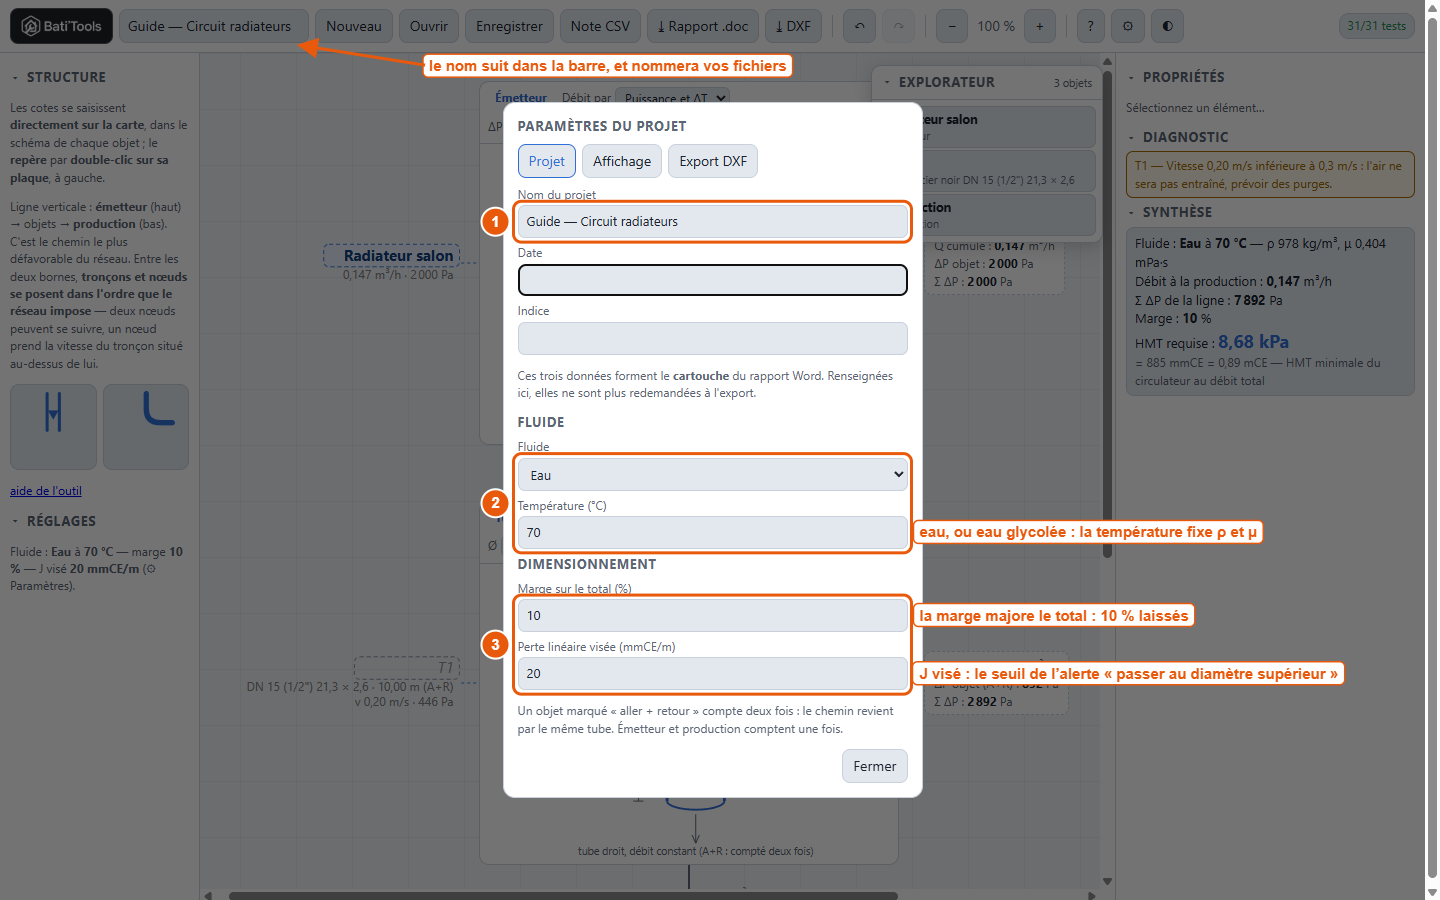Pick the elbow bend component tile

coord(146,427)
